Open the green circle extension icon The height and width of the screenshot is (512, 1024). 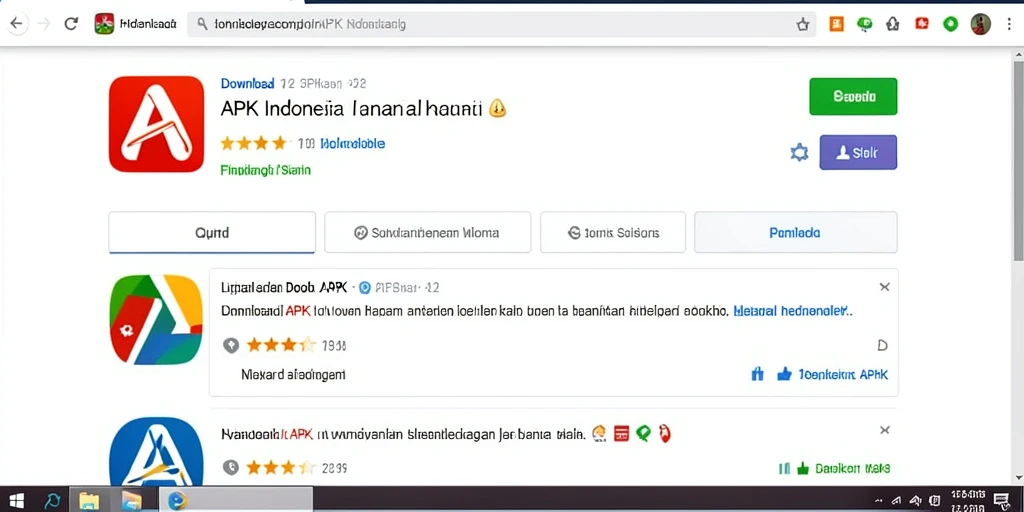tap(951, 24)
